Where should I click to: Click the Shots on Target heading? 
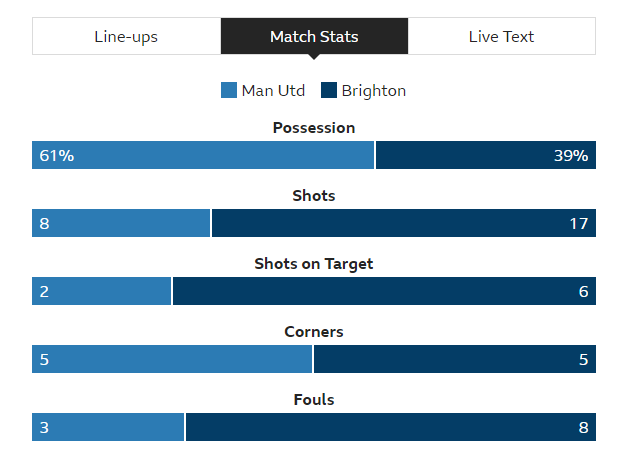(x=314, y=264)
